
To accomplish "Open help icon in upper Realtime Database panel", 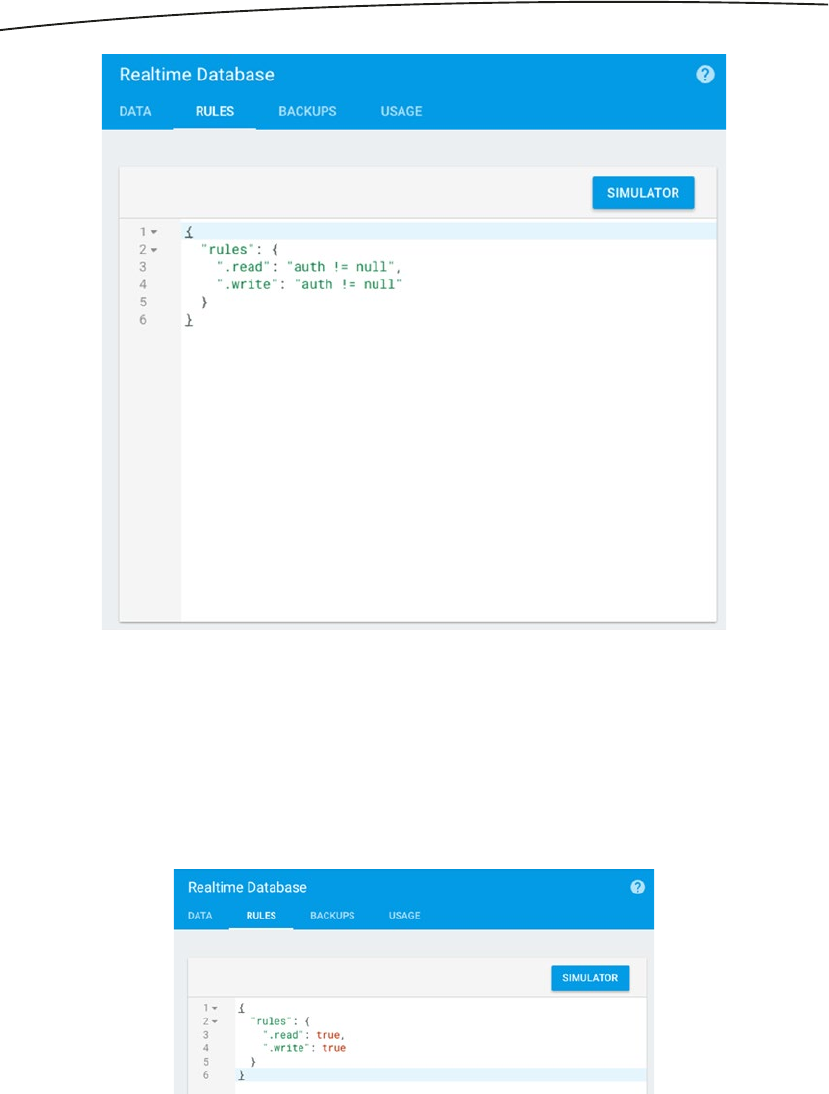I will pyautogui.click(x=705, y=75).
